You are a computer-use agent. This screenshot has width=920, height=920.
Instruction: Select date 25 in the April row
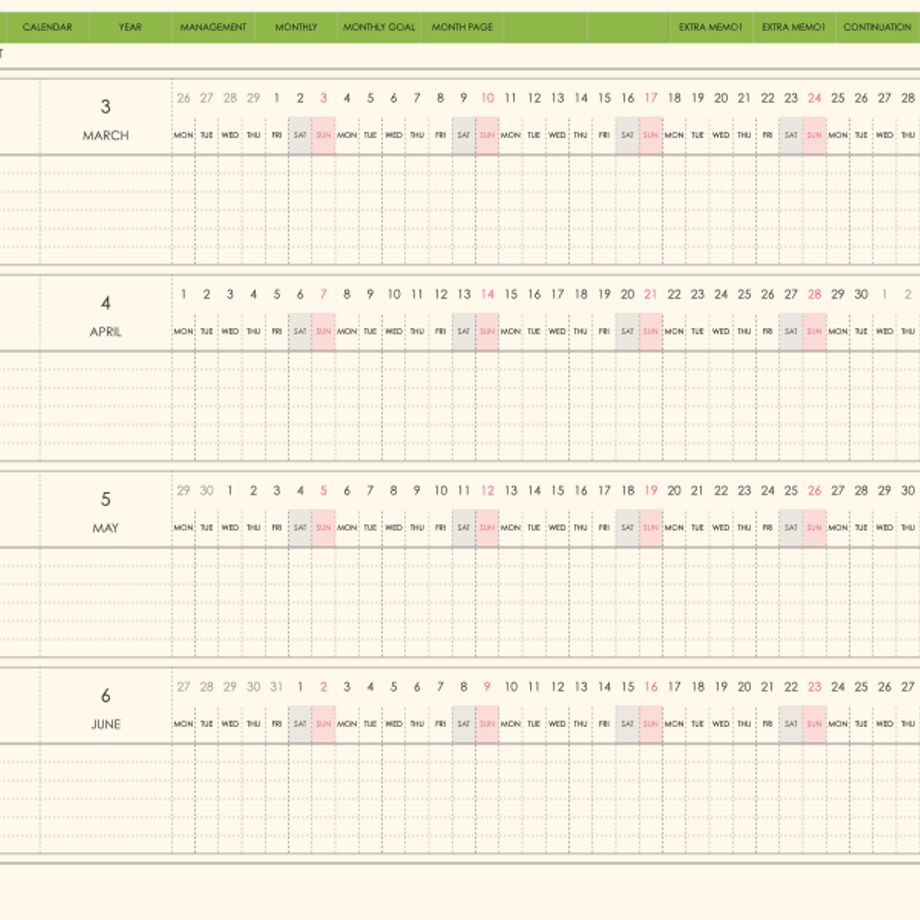744,295
